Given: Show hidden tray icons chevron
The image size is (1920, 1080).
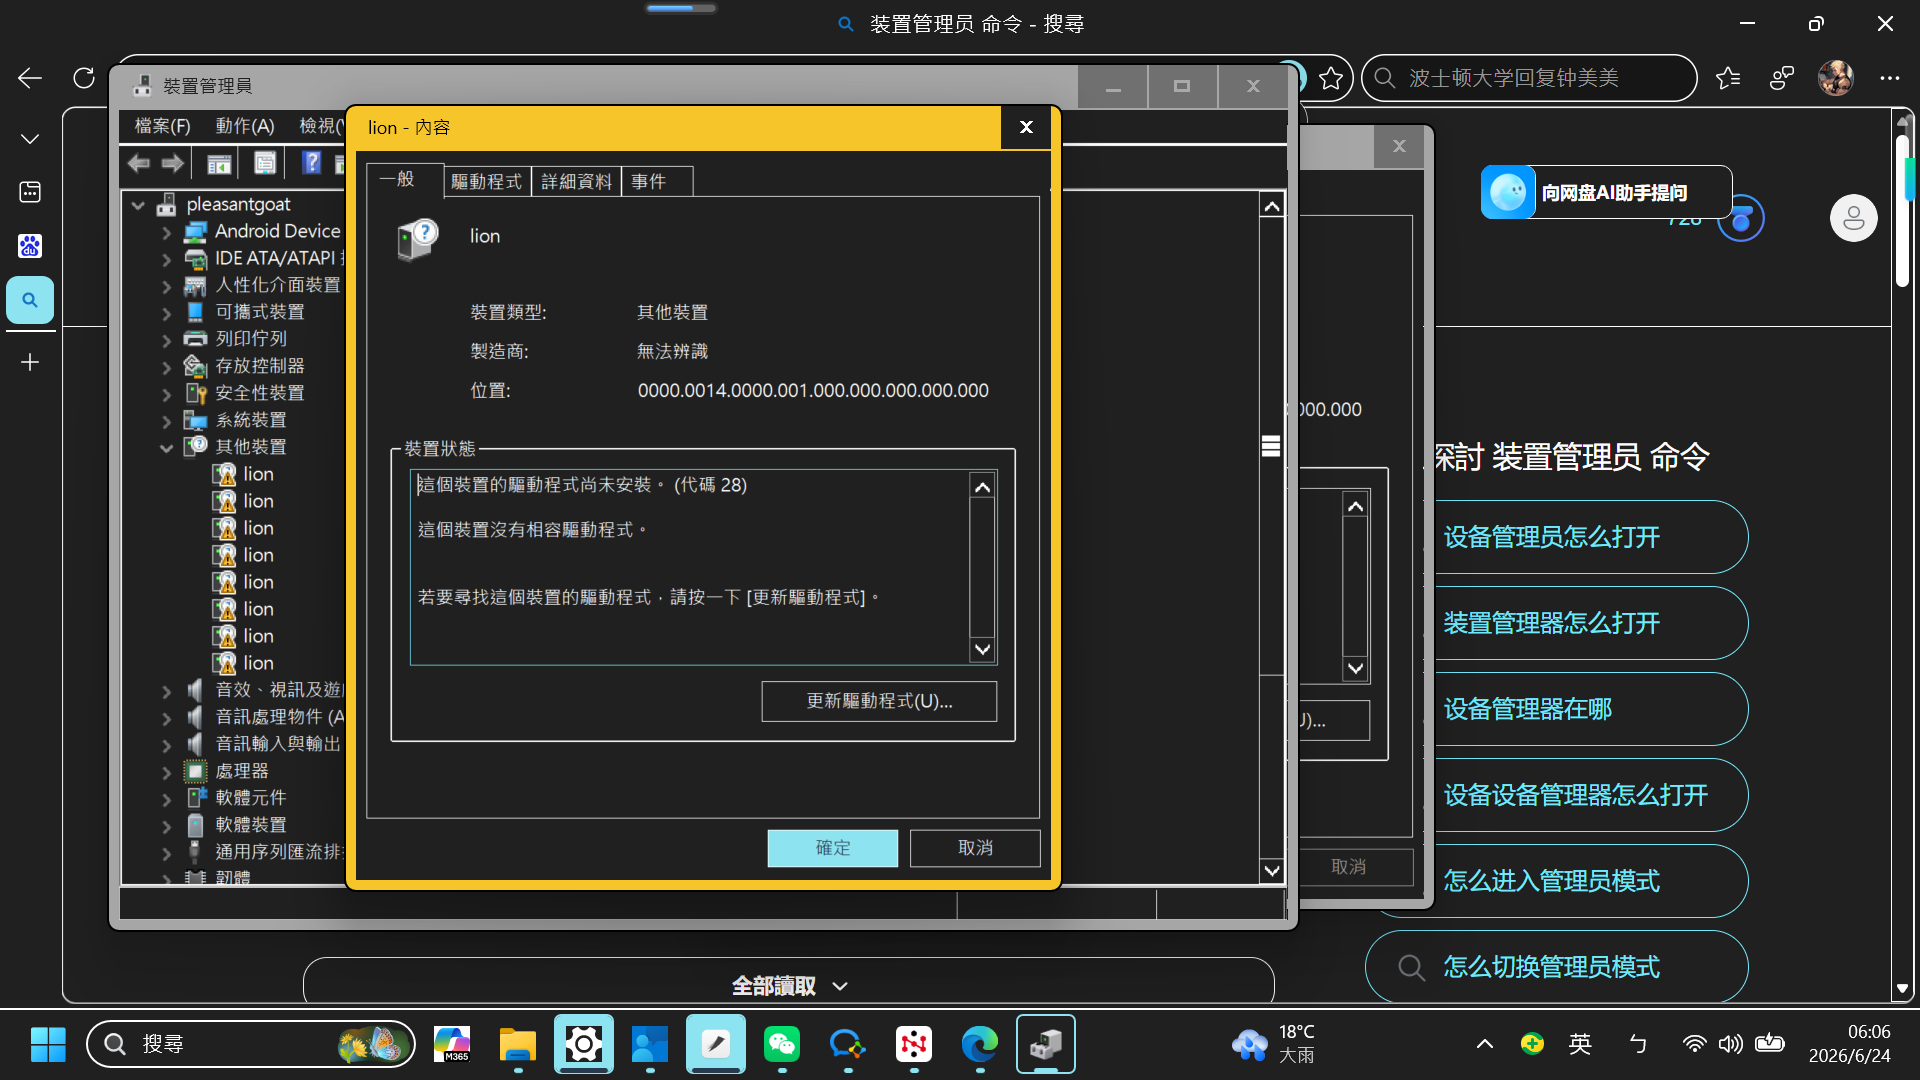Looking at the screenshot, I should (1485, 1044).
